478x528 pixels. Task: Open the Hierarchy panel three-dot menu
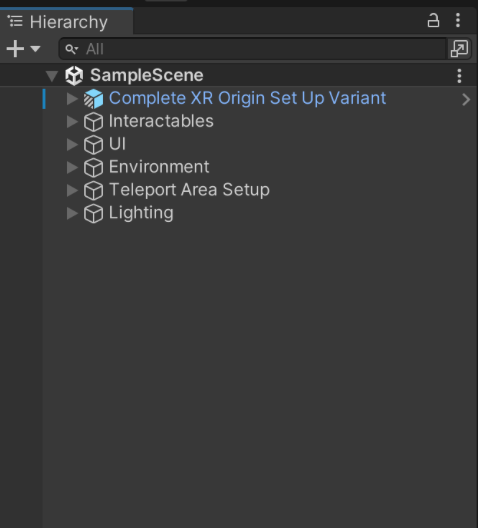(x=458, y=21)
